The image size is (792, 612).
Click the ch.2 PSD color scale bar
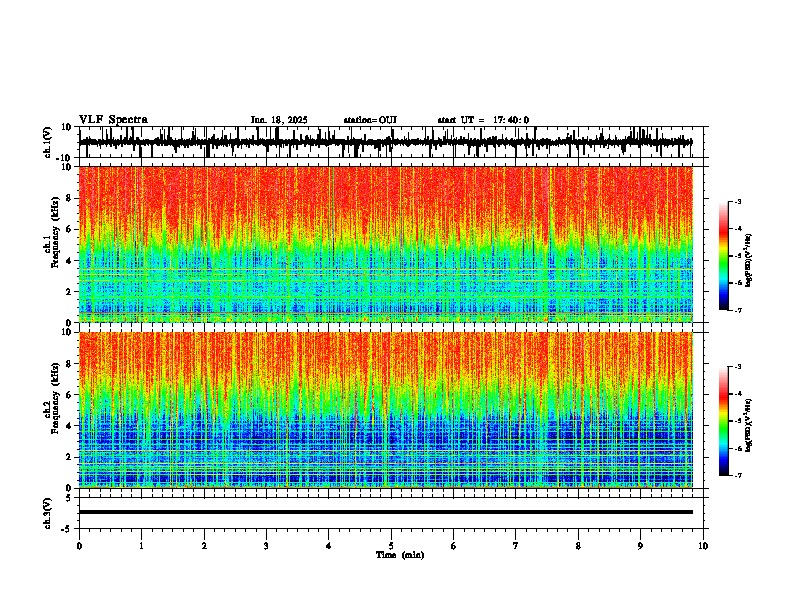coord(724,421)
